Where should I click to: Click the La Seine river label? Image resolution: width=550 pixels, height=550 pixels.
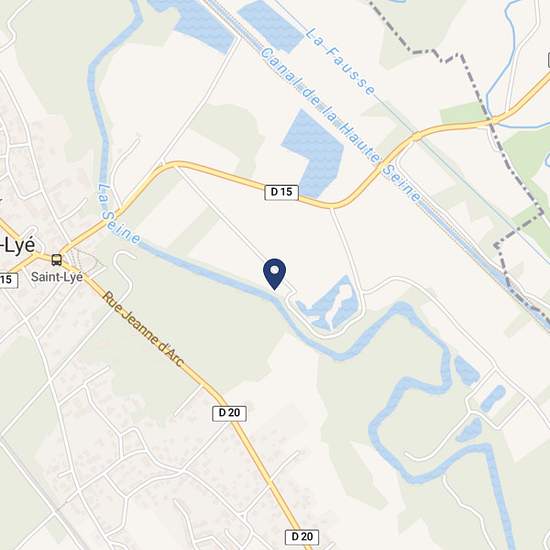coord(118,215)
